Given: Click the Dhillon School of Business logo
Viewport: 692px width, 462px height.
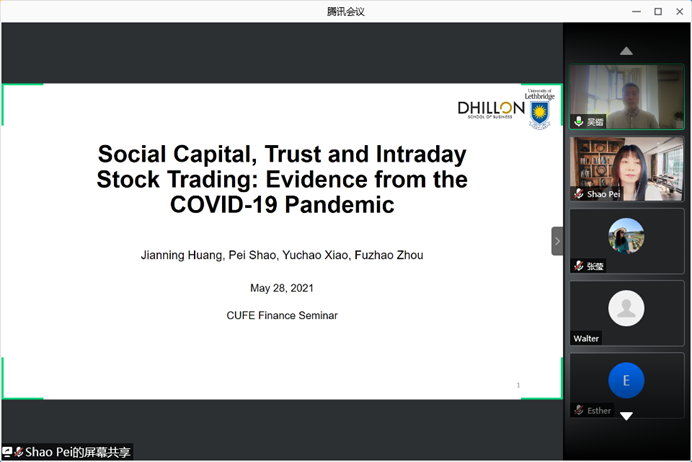Looking at the screenshot, I should (491, 110).
